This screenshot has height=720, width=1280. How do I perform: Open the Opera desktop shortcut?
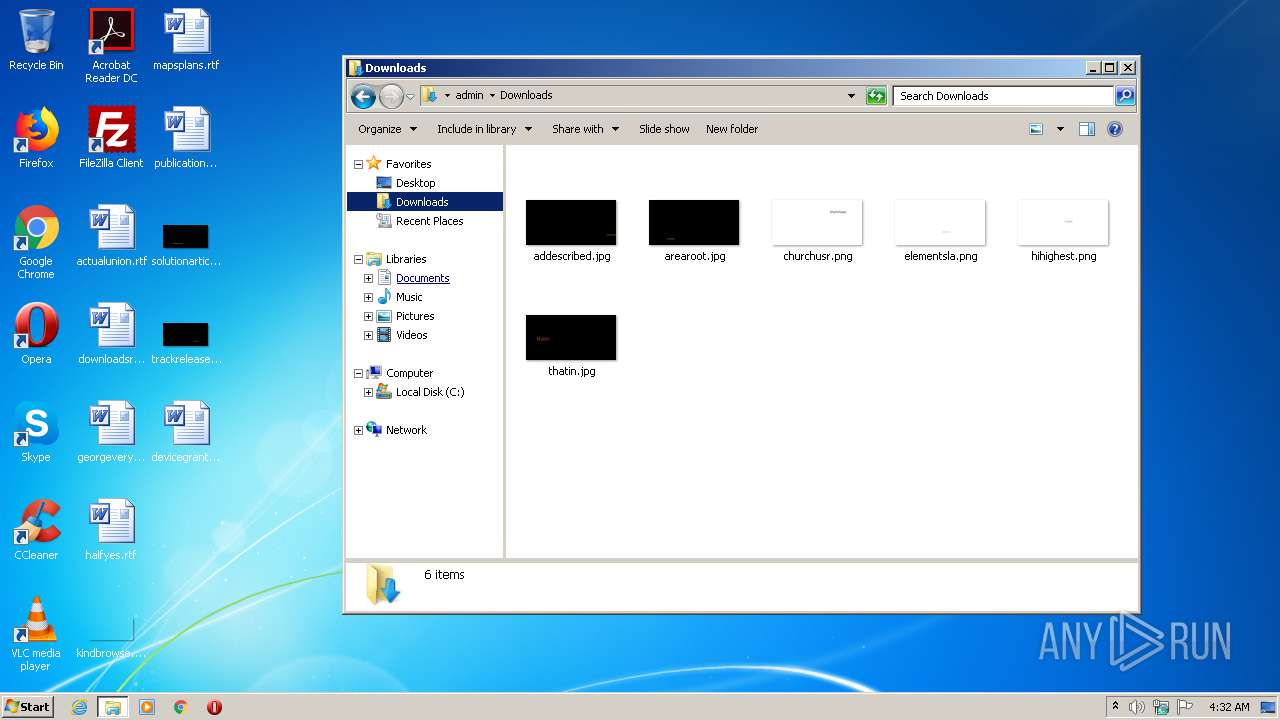[36, 334]
